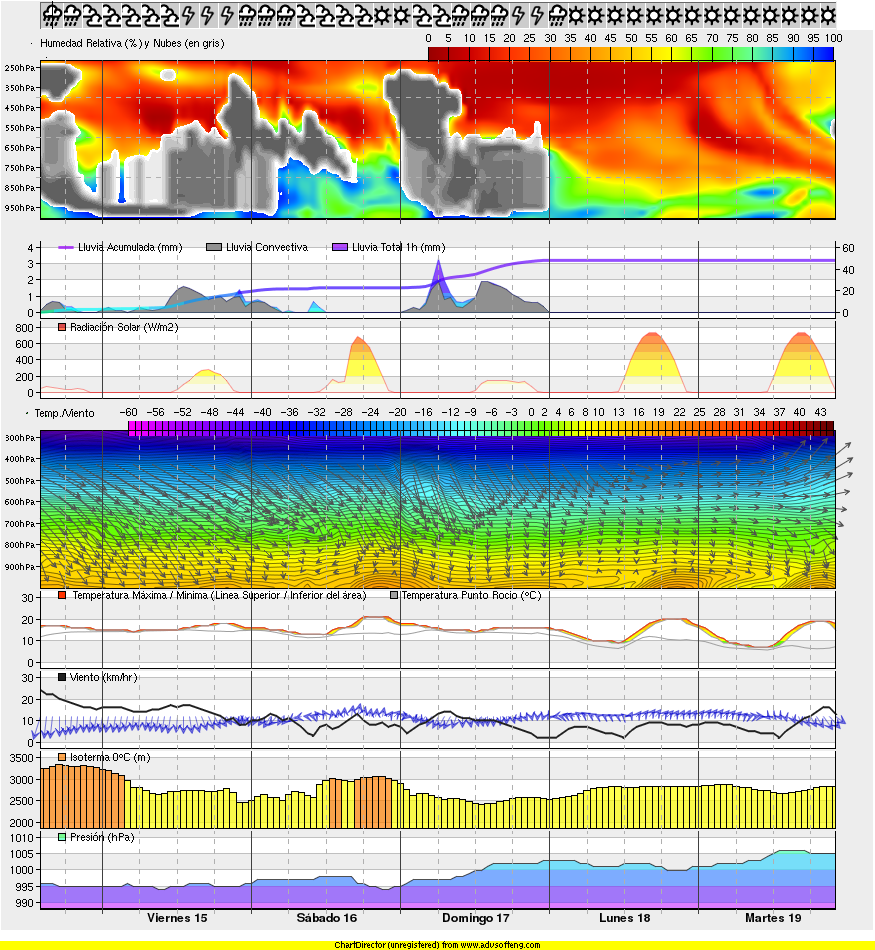
Task: Click the dark blue 100% humidity scale cell
Action: point(823,54)
